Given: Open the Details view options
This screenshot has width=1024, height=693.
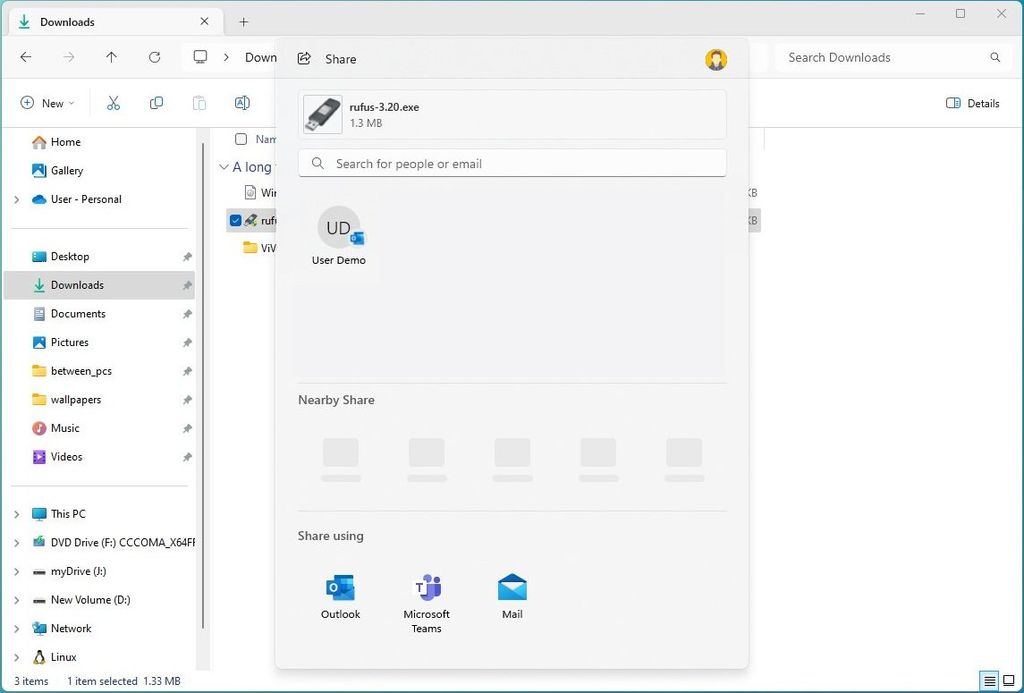Looking at the screenshot, I should click(x=973, y=103).
